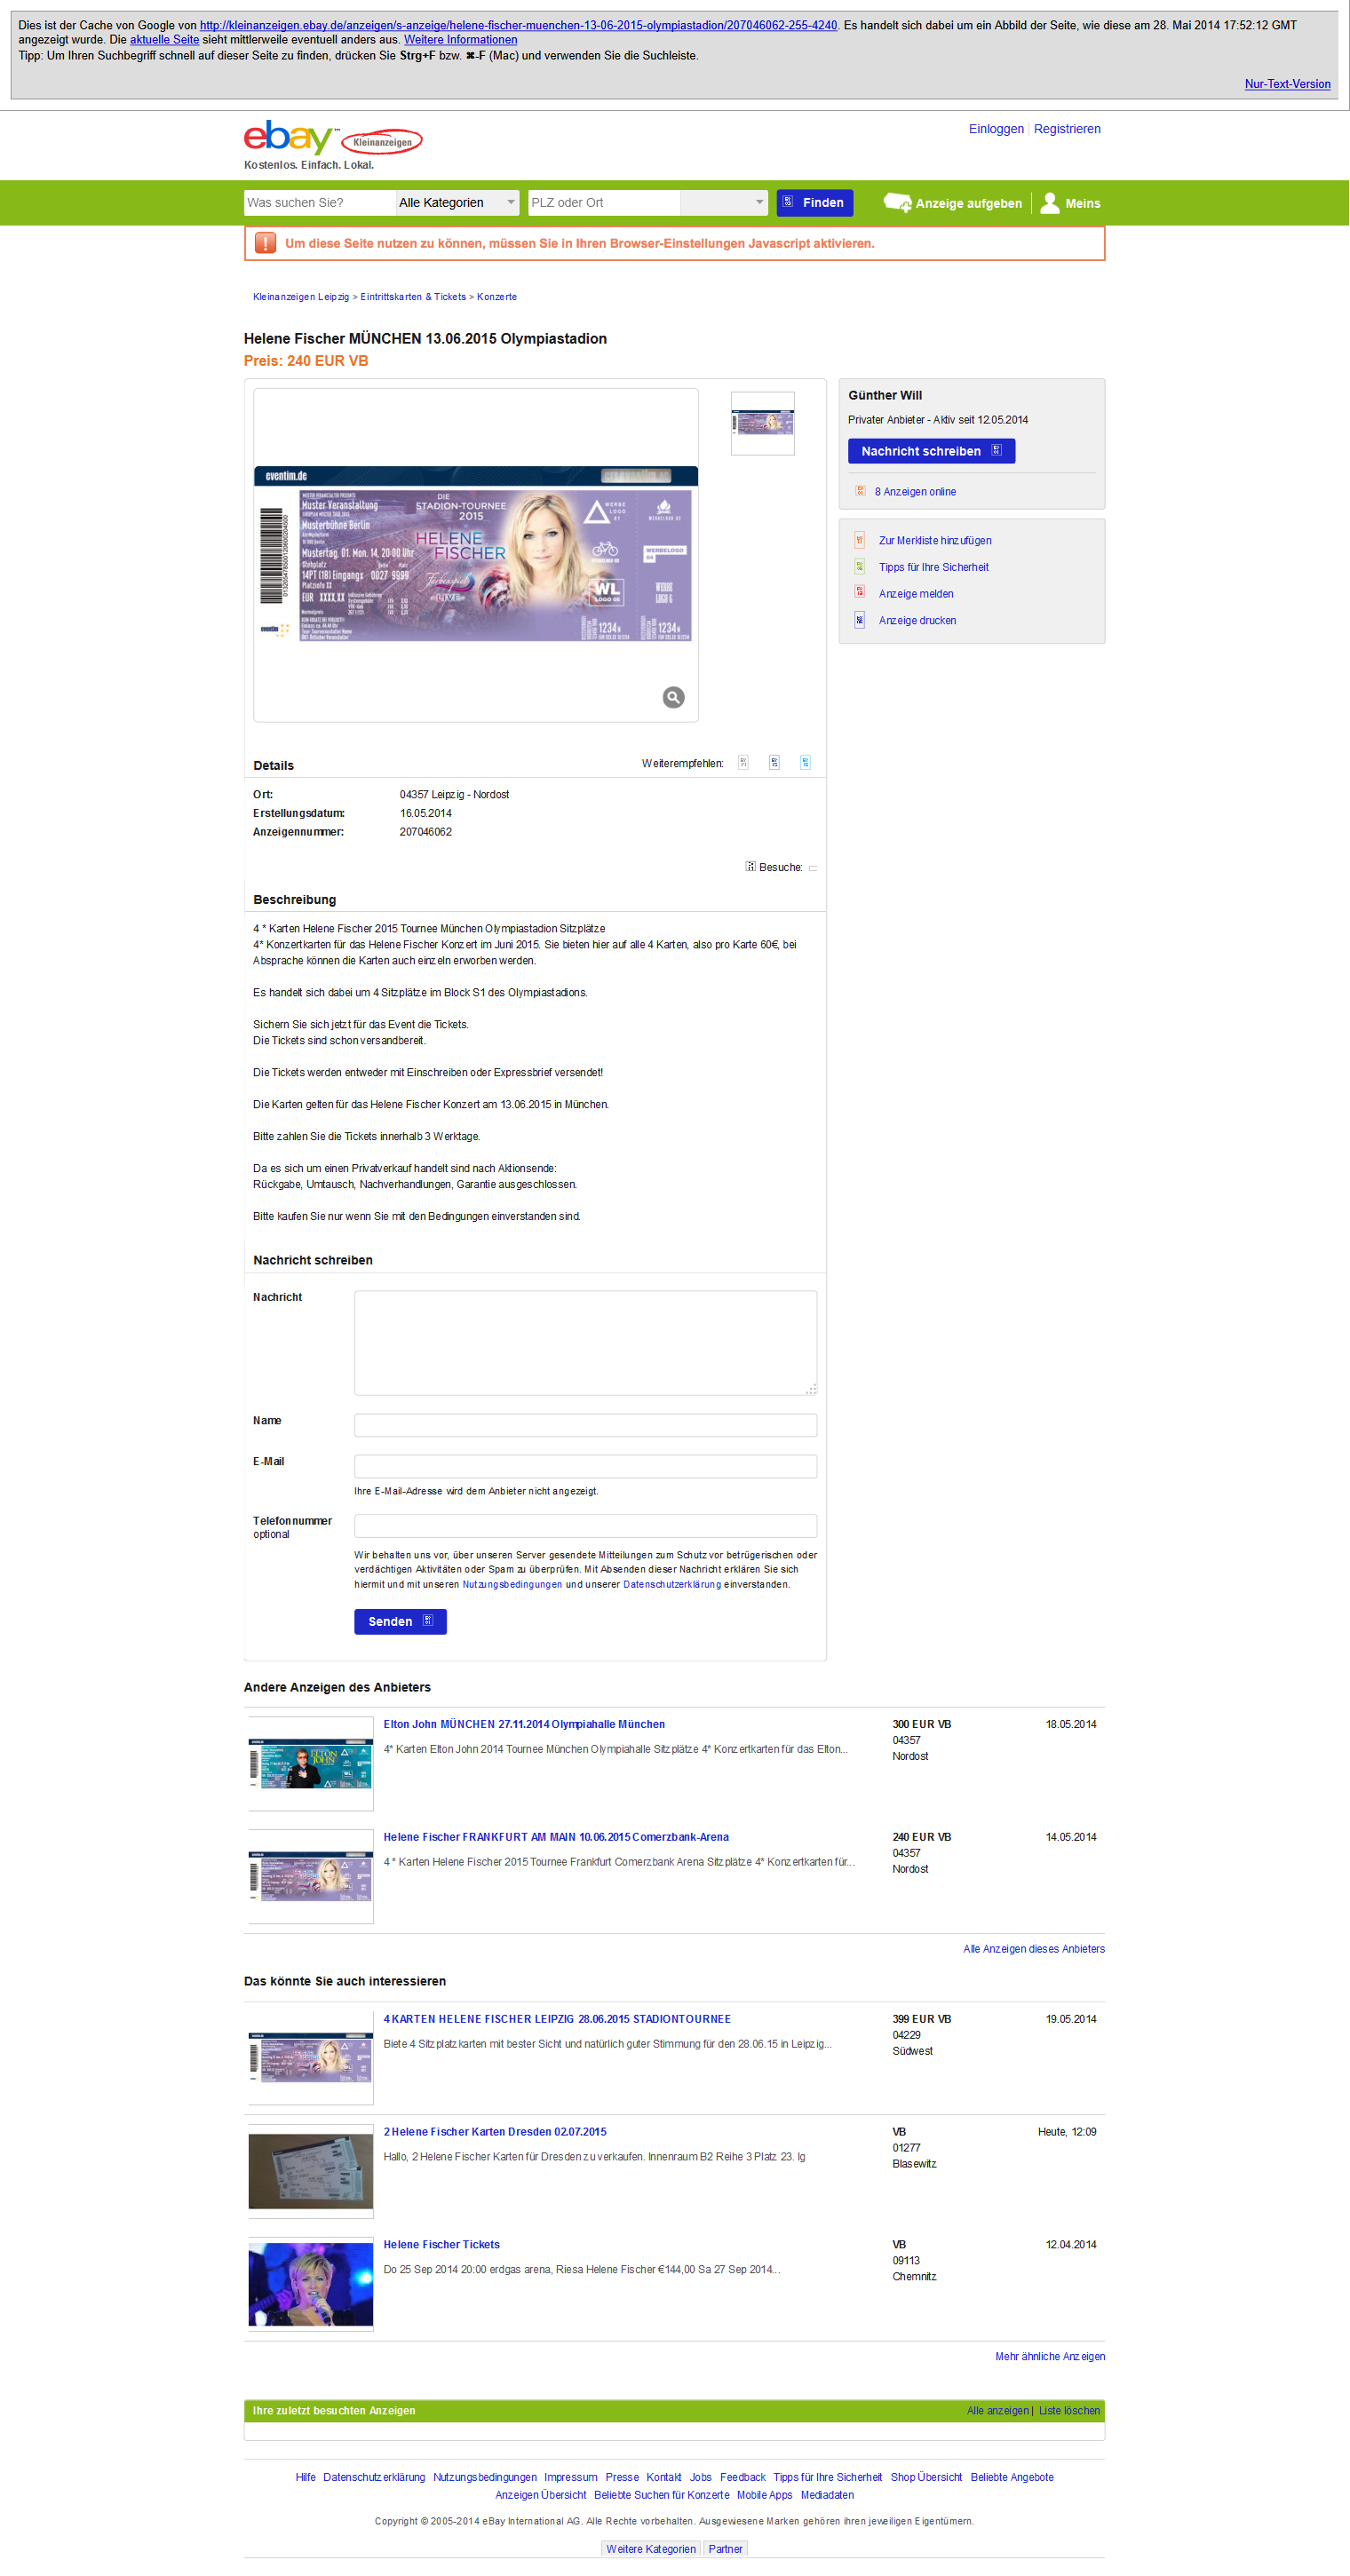Click Kleinanzeigen Leipzig breadcrumb
Screen dimensions: 1350x2576
[301, 297]
